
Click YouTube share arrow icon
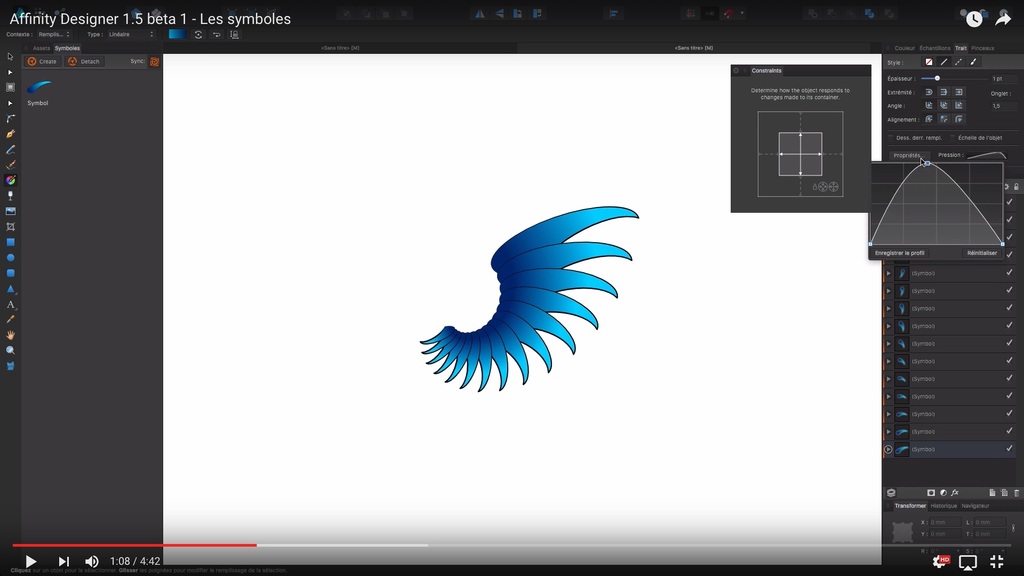[1002, 19]
